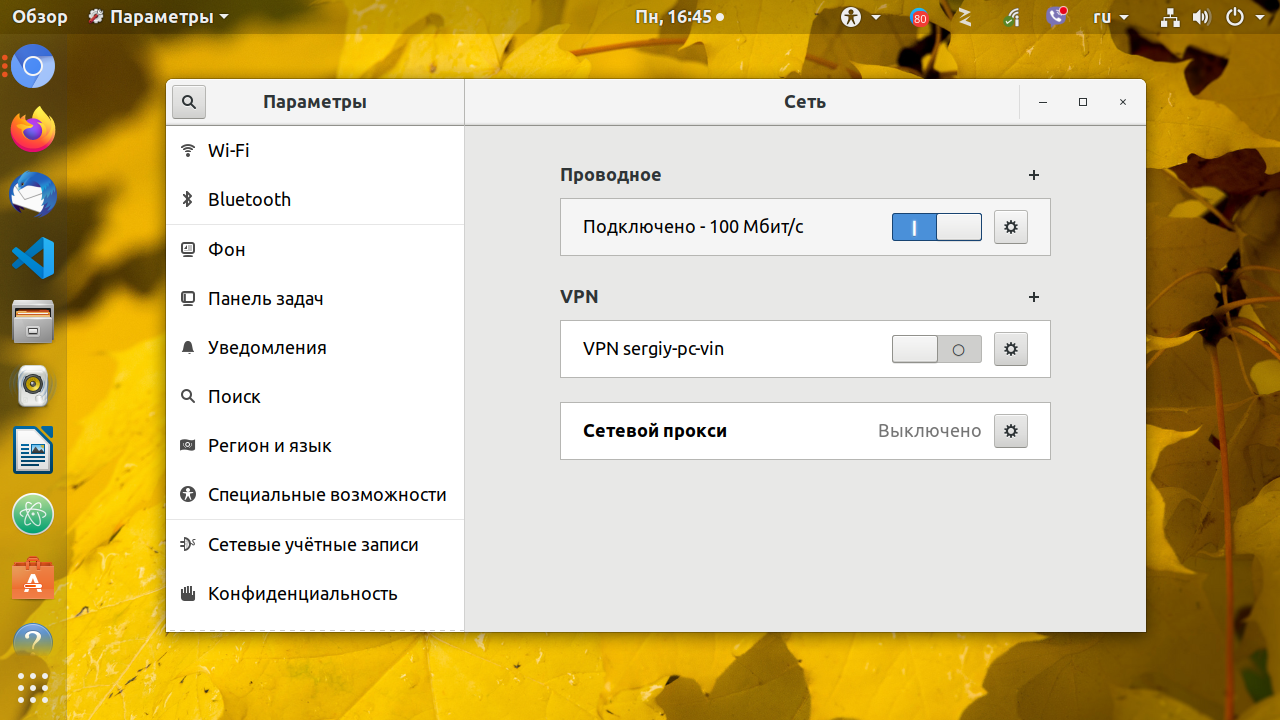Open the power system menu

click(x=1243, y=17)
